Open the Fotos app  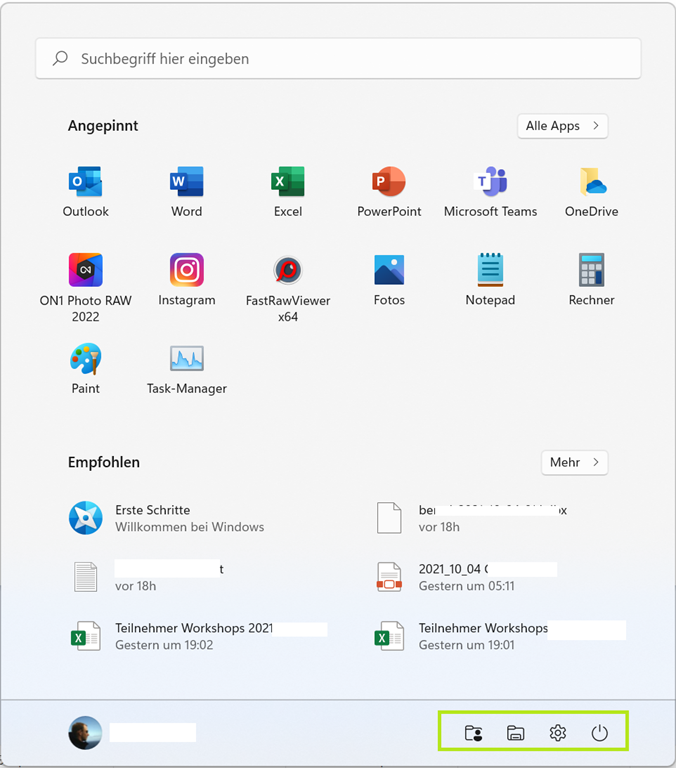(x=389, y=272)
